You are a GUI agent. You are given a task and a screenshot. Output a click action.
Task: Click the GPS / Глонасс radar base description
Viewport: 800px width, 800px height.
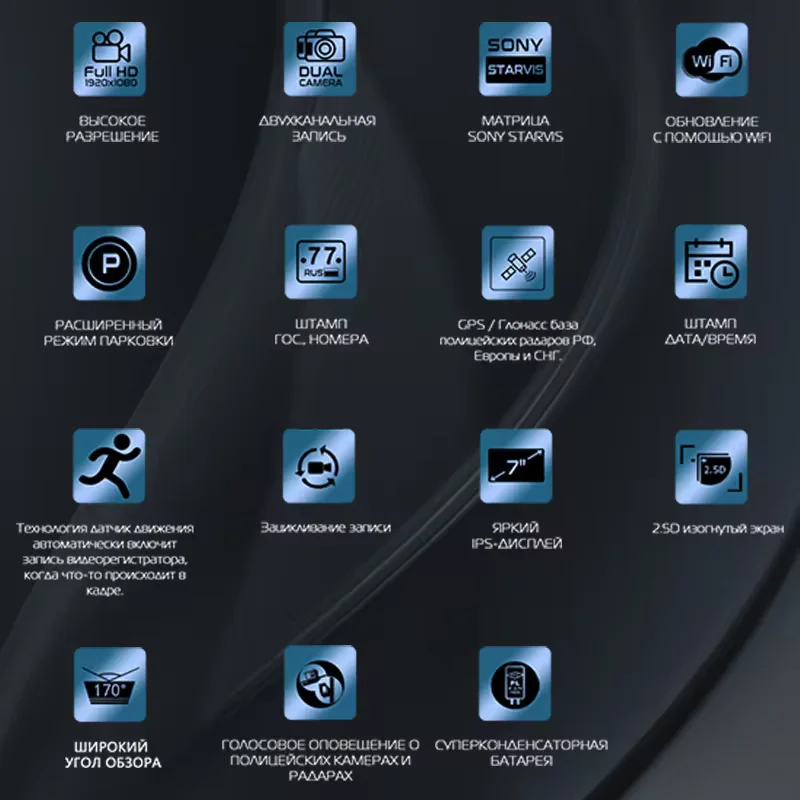tap(518, 340)
